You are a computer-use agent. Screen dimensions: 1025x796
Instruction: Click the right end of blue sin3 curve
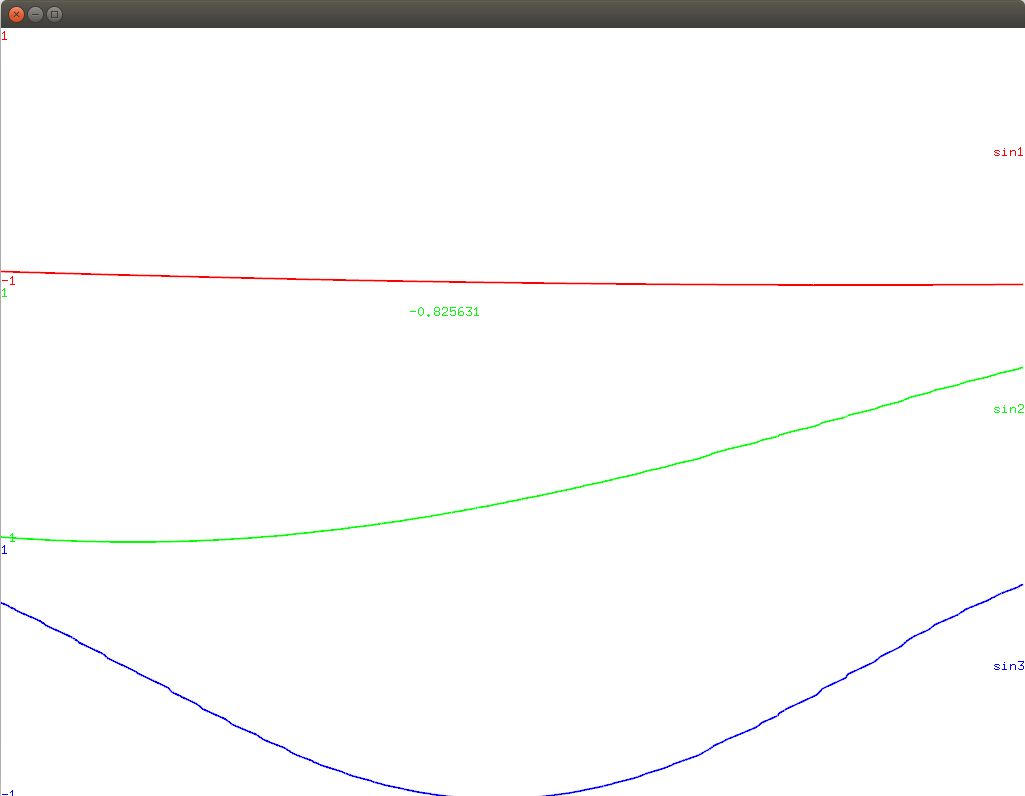pos(1021,585)
